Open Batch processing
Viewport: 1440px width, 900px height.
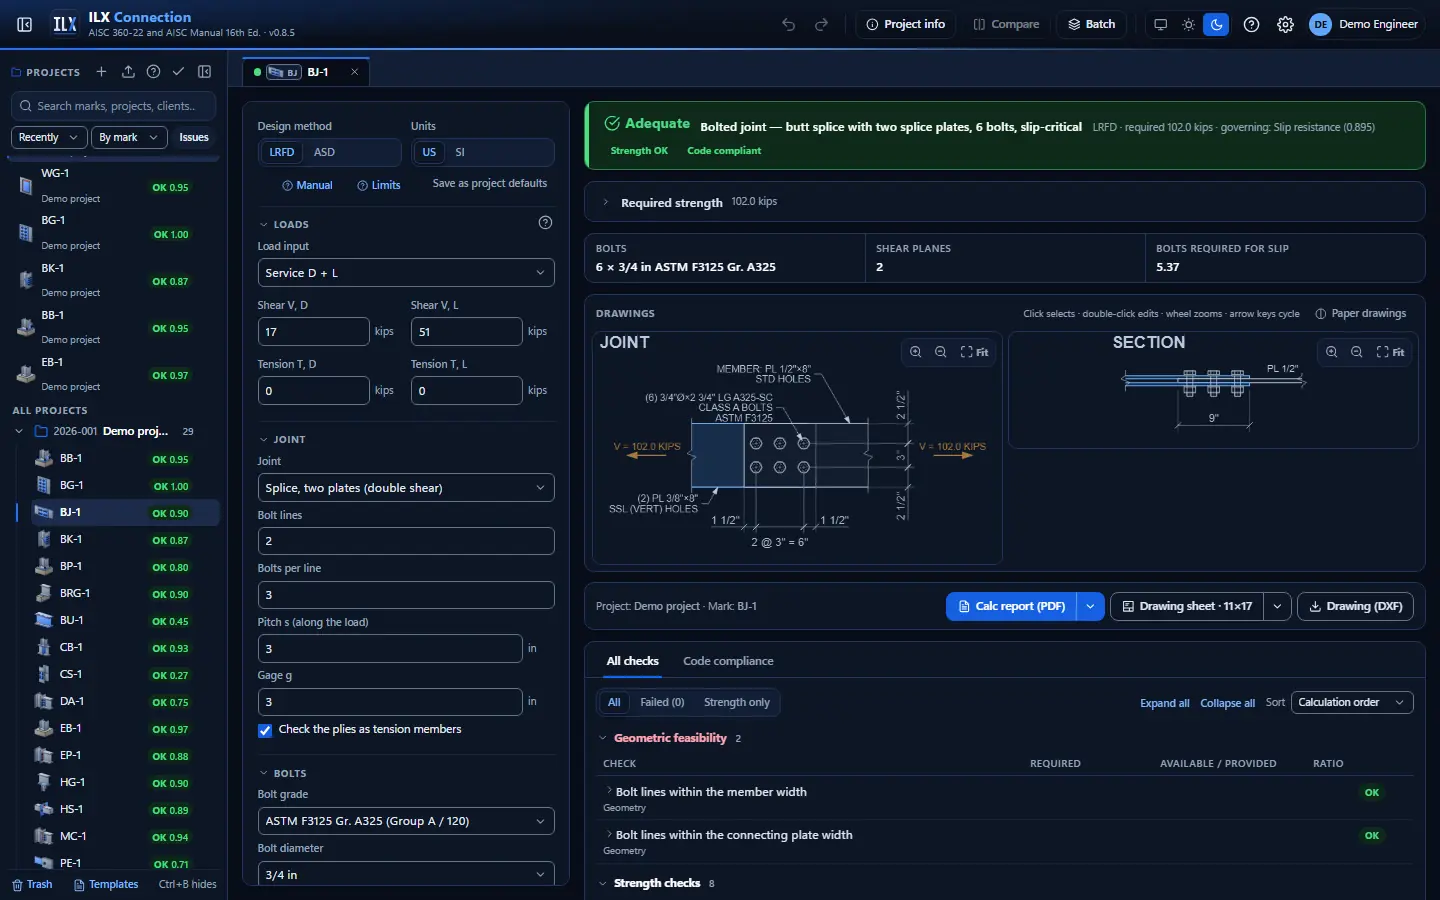point(1091,24)
